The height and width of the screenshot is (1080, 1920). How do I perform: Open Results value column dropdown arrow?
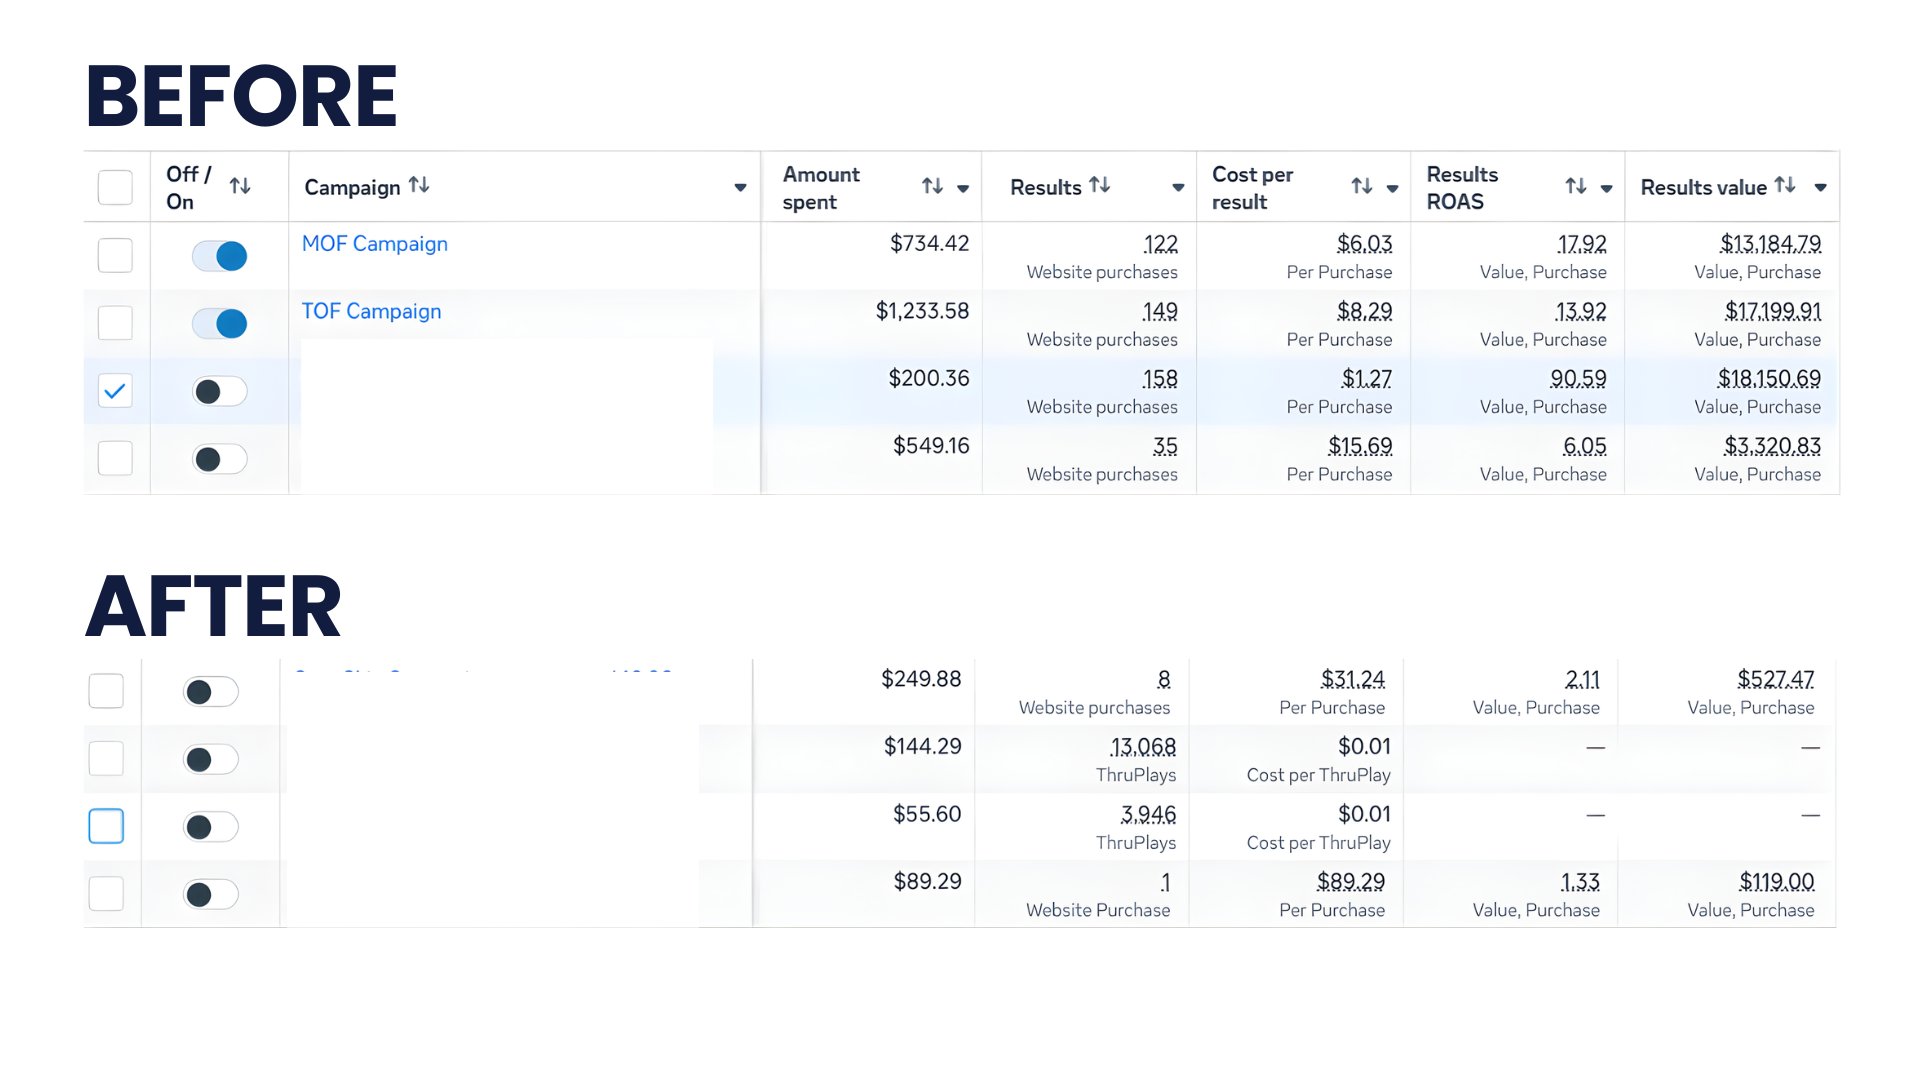1820,188
